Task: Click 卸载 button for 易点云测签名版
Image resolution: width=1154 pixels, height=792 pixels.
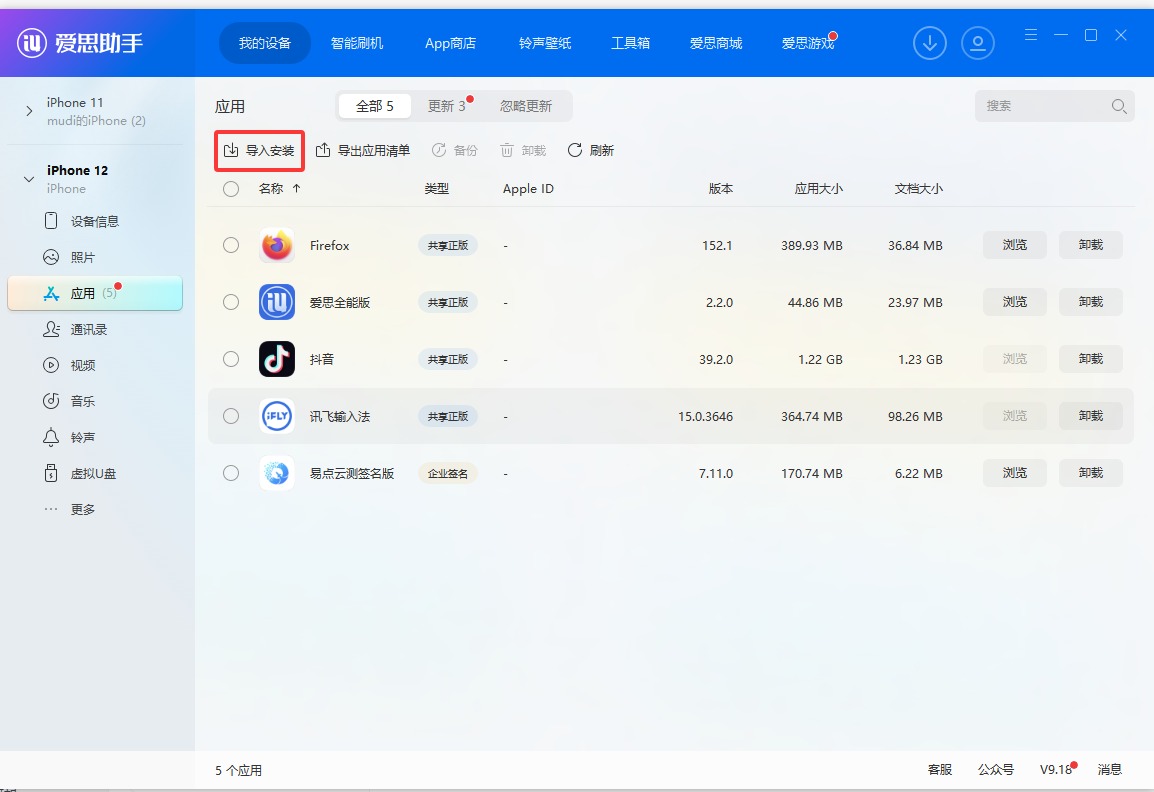Action: 1091,473
